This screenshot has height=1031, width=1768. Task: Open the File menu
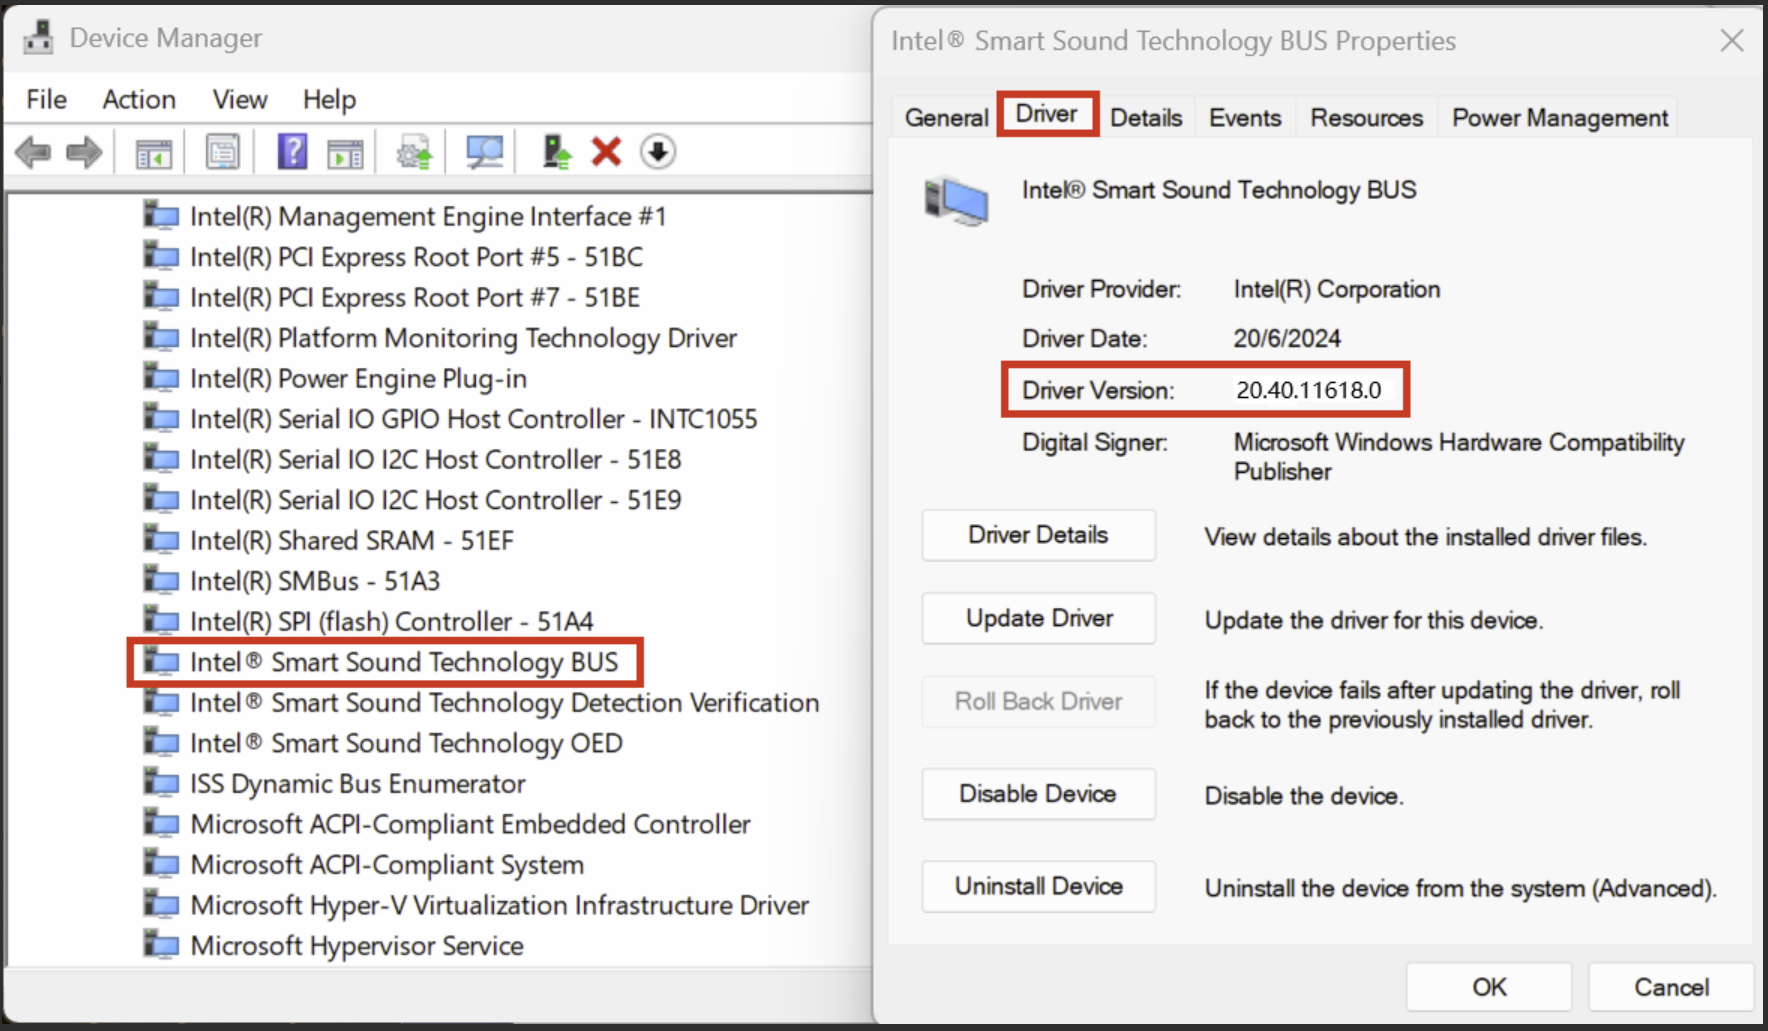[x=46, y=99]
